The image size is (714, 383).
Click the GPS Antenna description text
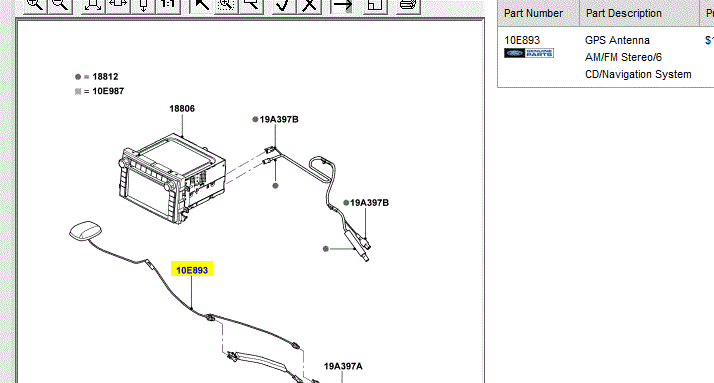[617, 40]
